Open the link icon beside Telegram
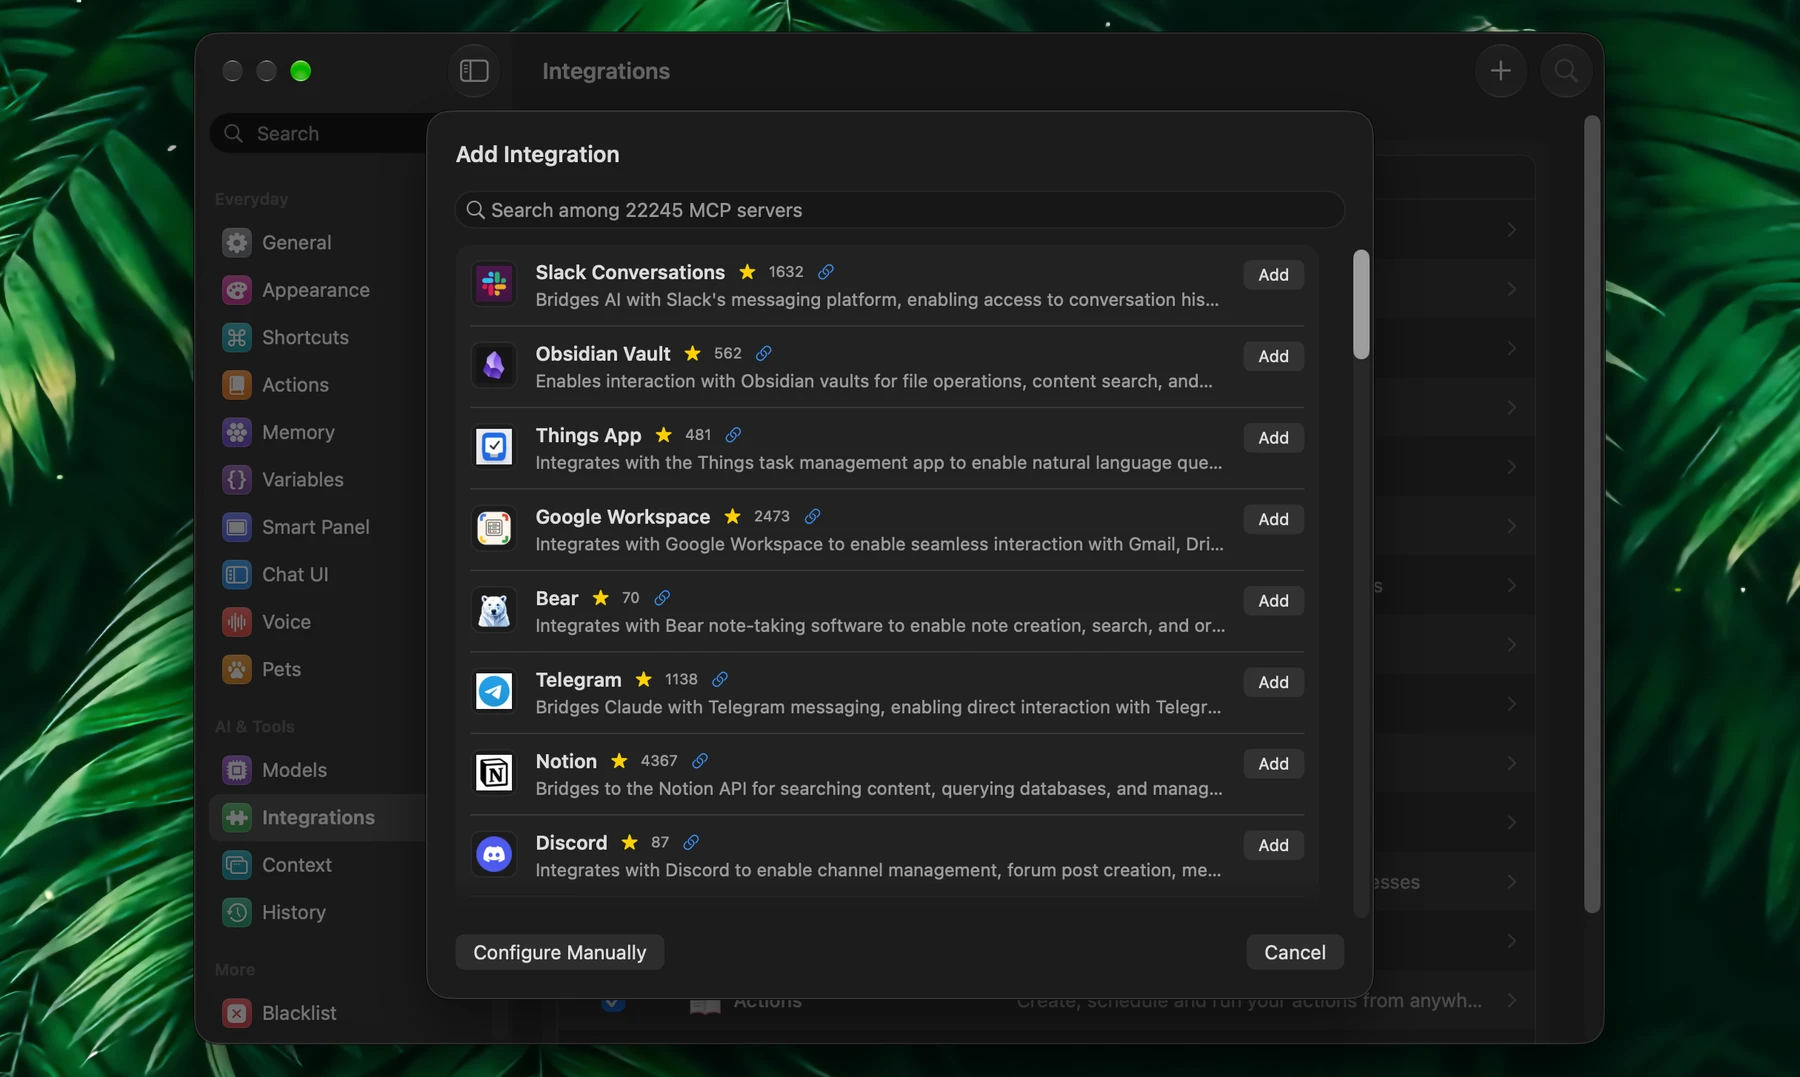This screenshot has height=1077, width=1800. tap(720, 679)
